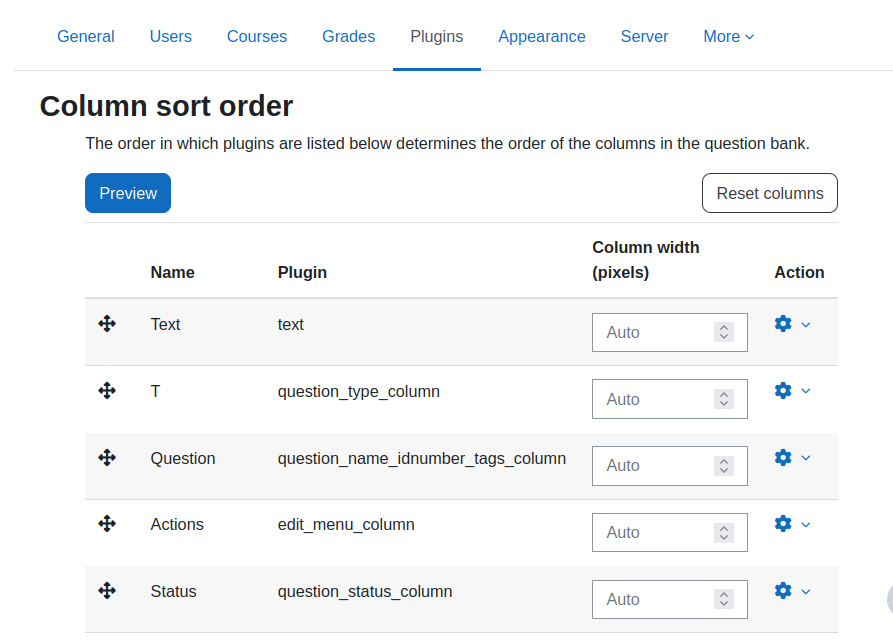Click the move handle for the T row
The image size is (893, 643).
click(x=107, y=391)
